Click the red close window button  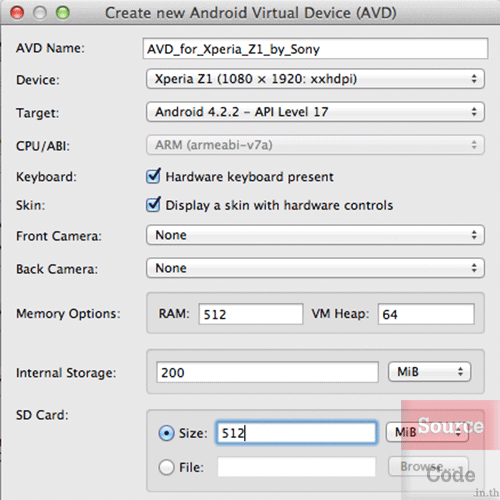pos(17,13)
